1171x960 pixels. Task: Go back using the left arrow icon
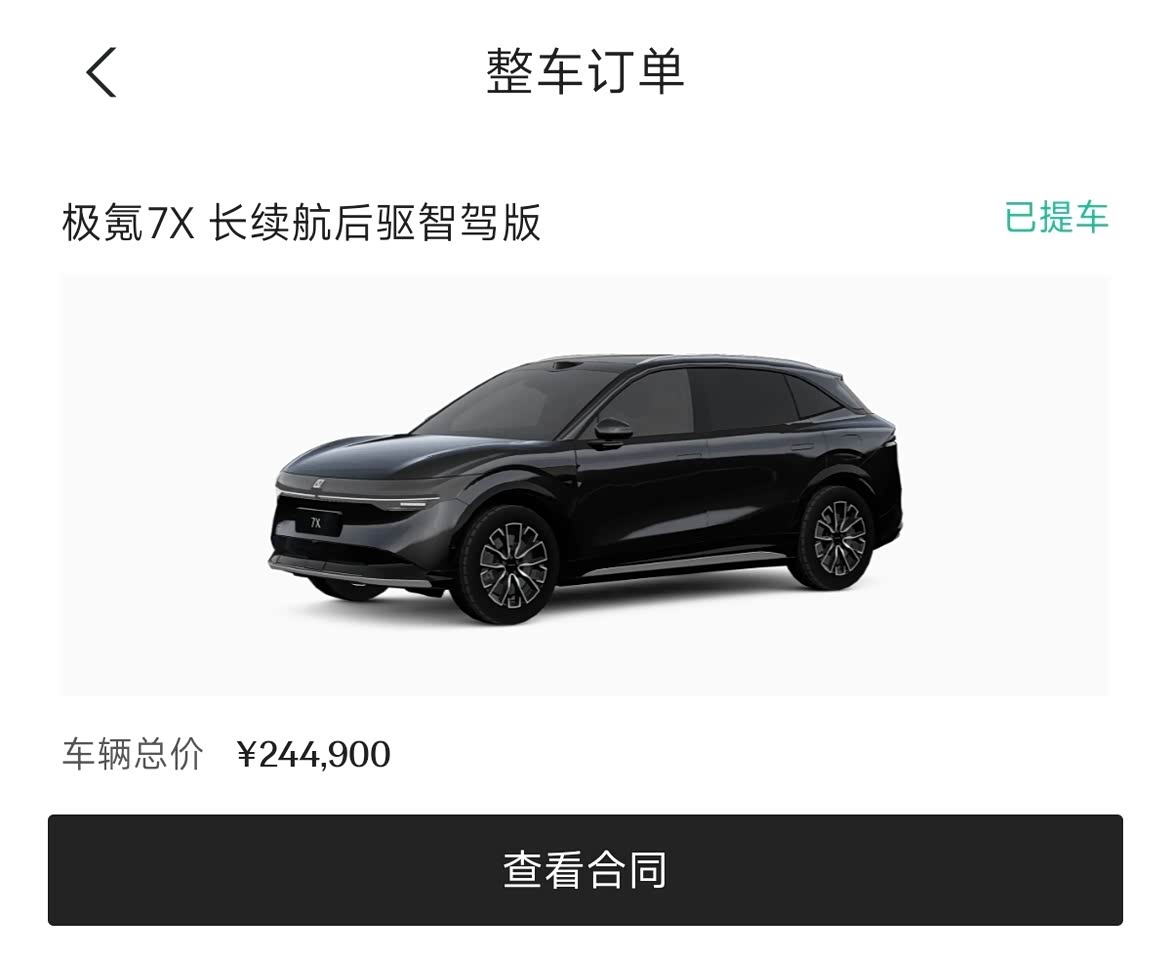(102, 72)
